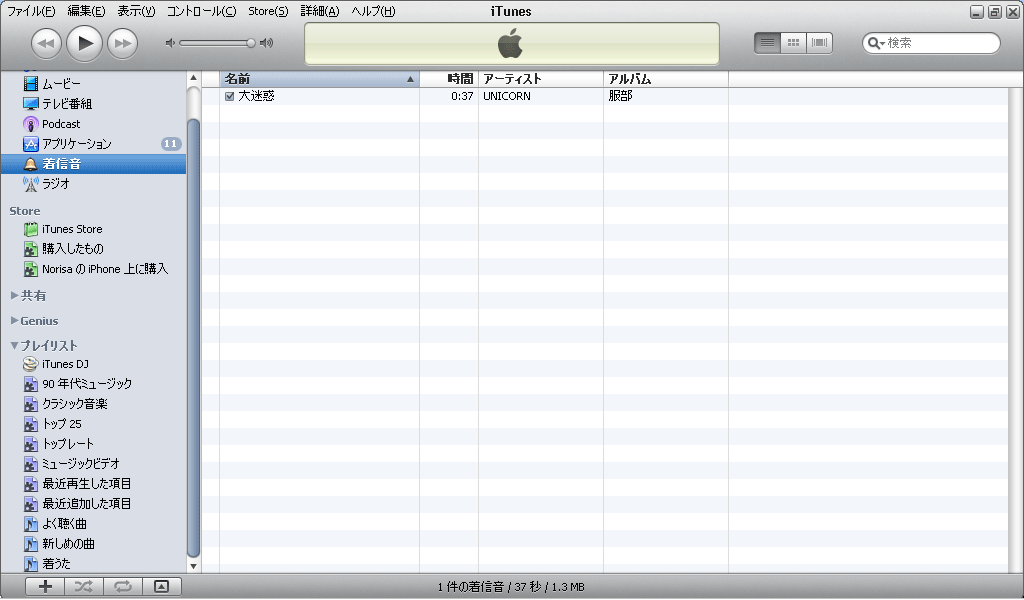Open Podcast library

[93, 124]
